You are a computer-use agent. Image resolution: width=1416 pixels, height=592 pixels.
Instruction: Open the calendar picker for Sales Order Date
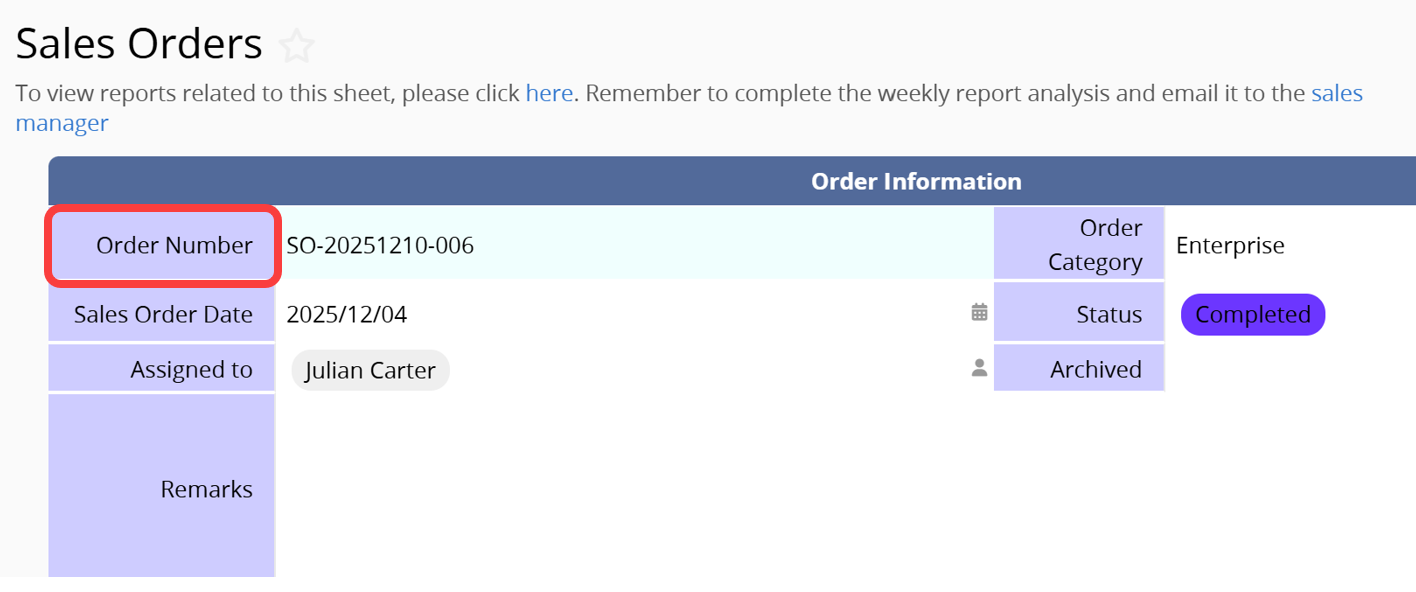[979, 313]
